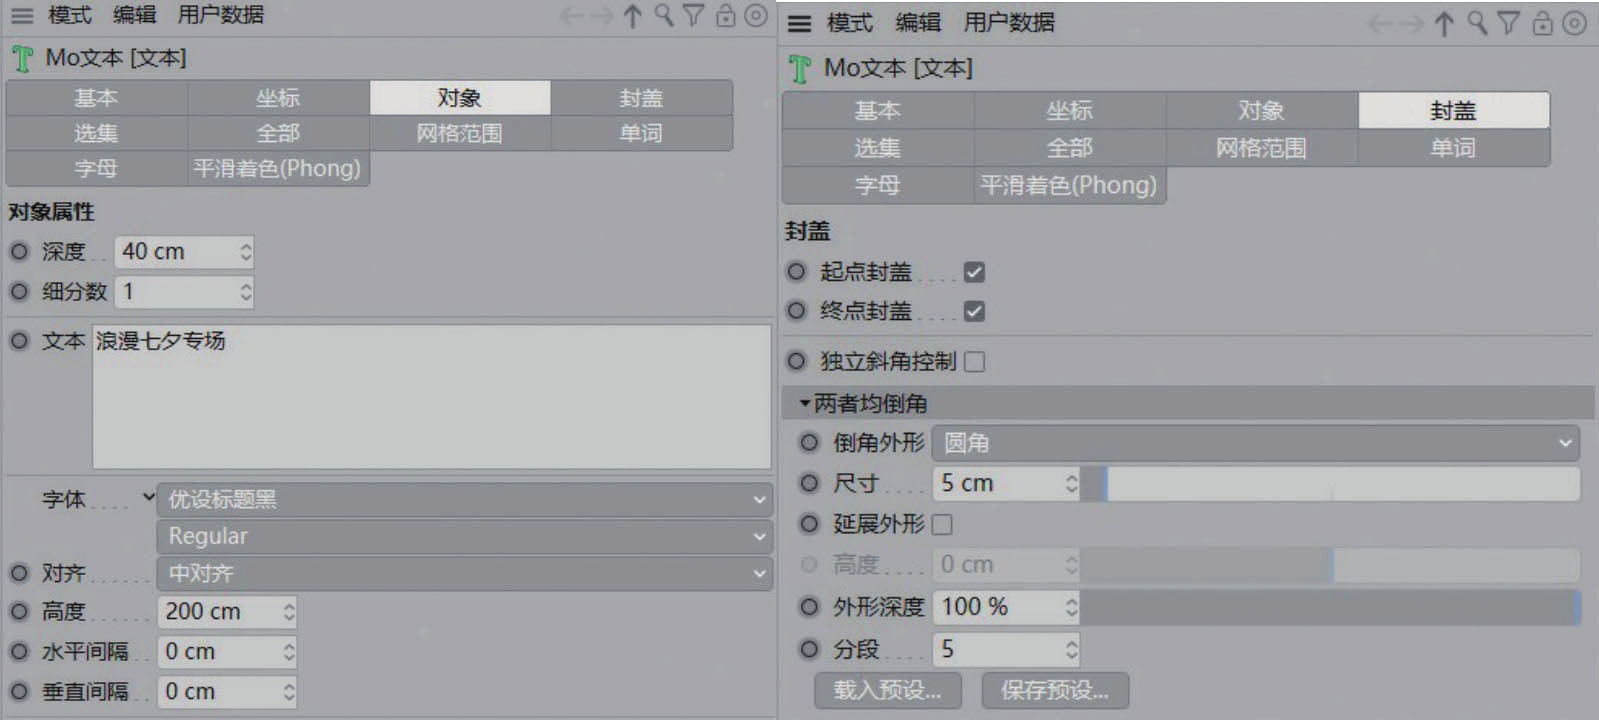Select the 网格范围 tab in the left panel
1599x720 pixels.
click(460, 133)
